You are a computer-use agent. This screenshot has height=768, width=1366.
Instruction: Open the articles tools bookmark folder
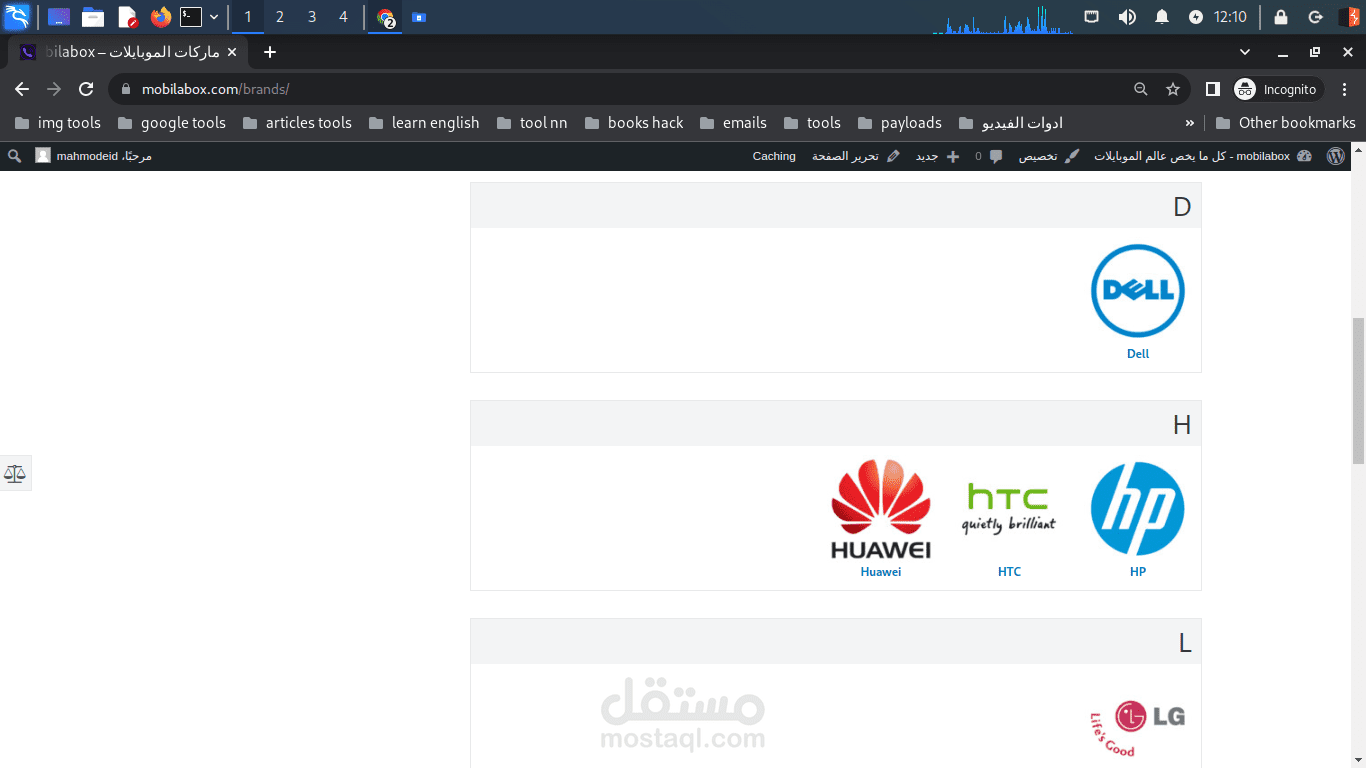[x=297, y=123]
